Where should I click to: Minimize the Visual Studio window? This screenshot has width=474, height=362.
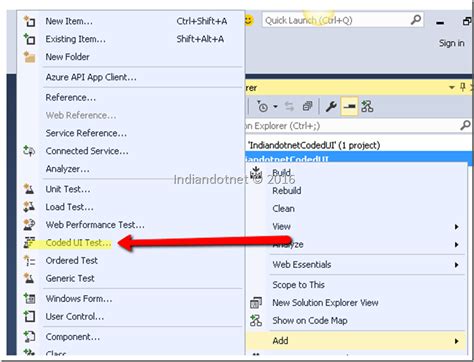440,23
